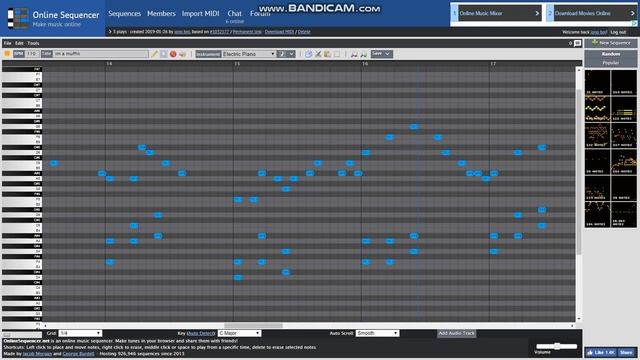Open the Tools menu
This screenshot has width=640, height=360.
click(33, 43)
